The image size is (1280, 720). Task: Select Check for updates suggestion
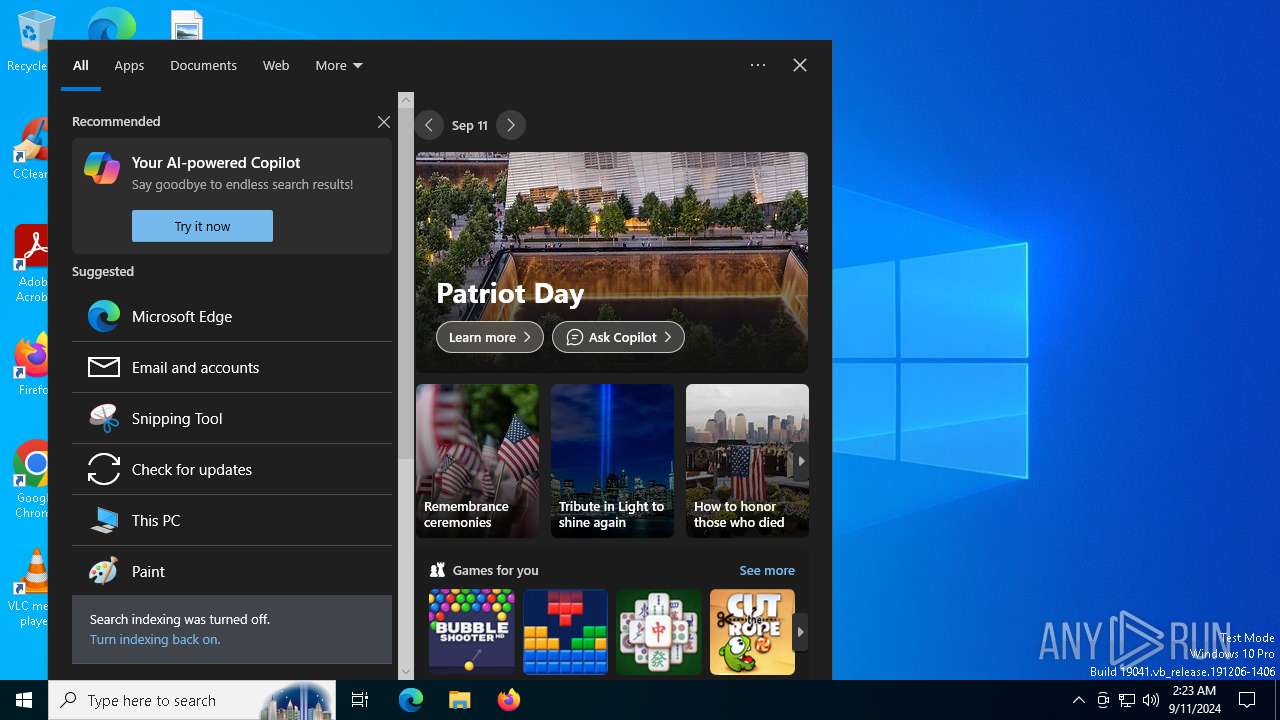point(232,469)
